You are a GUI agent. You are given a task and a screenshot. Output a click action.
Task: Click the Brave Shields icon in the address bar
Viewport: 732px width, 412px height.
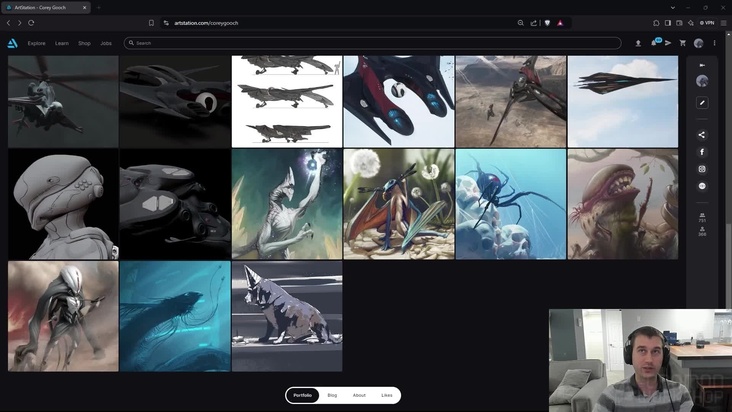point(546,22)
